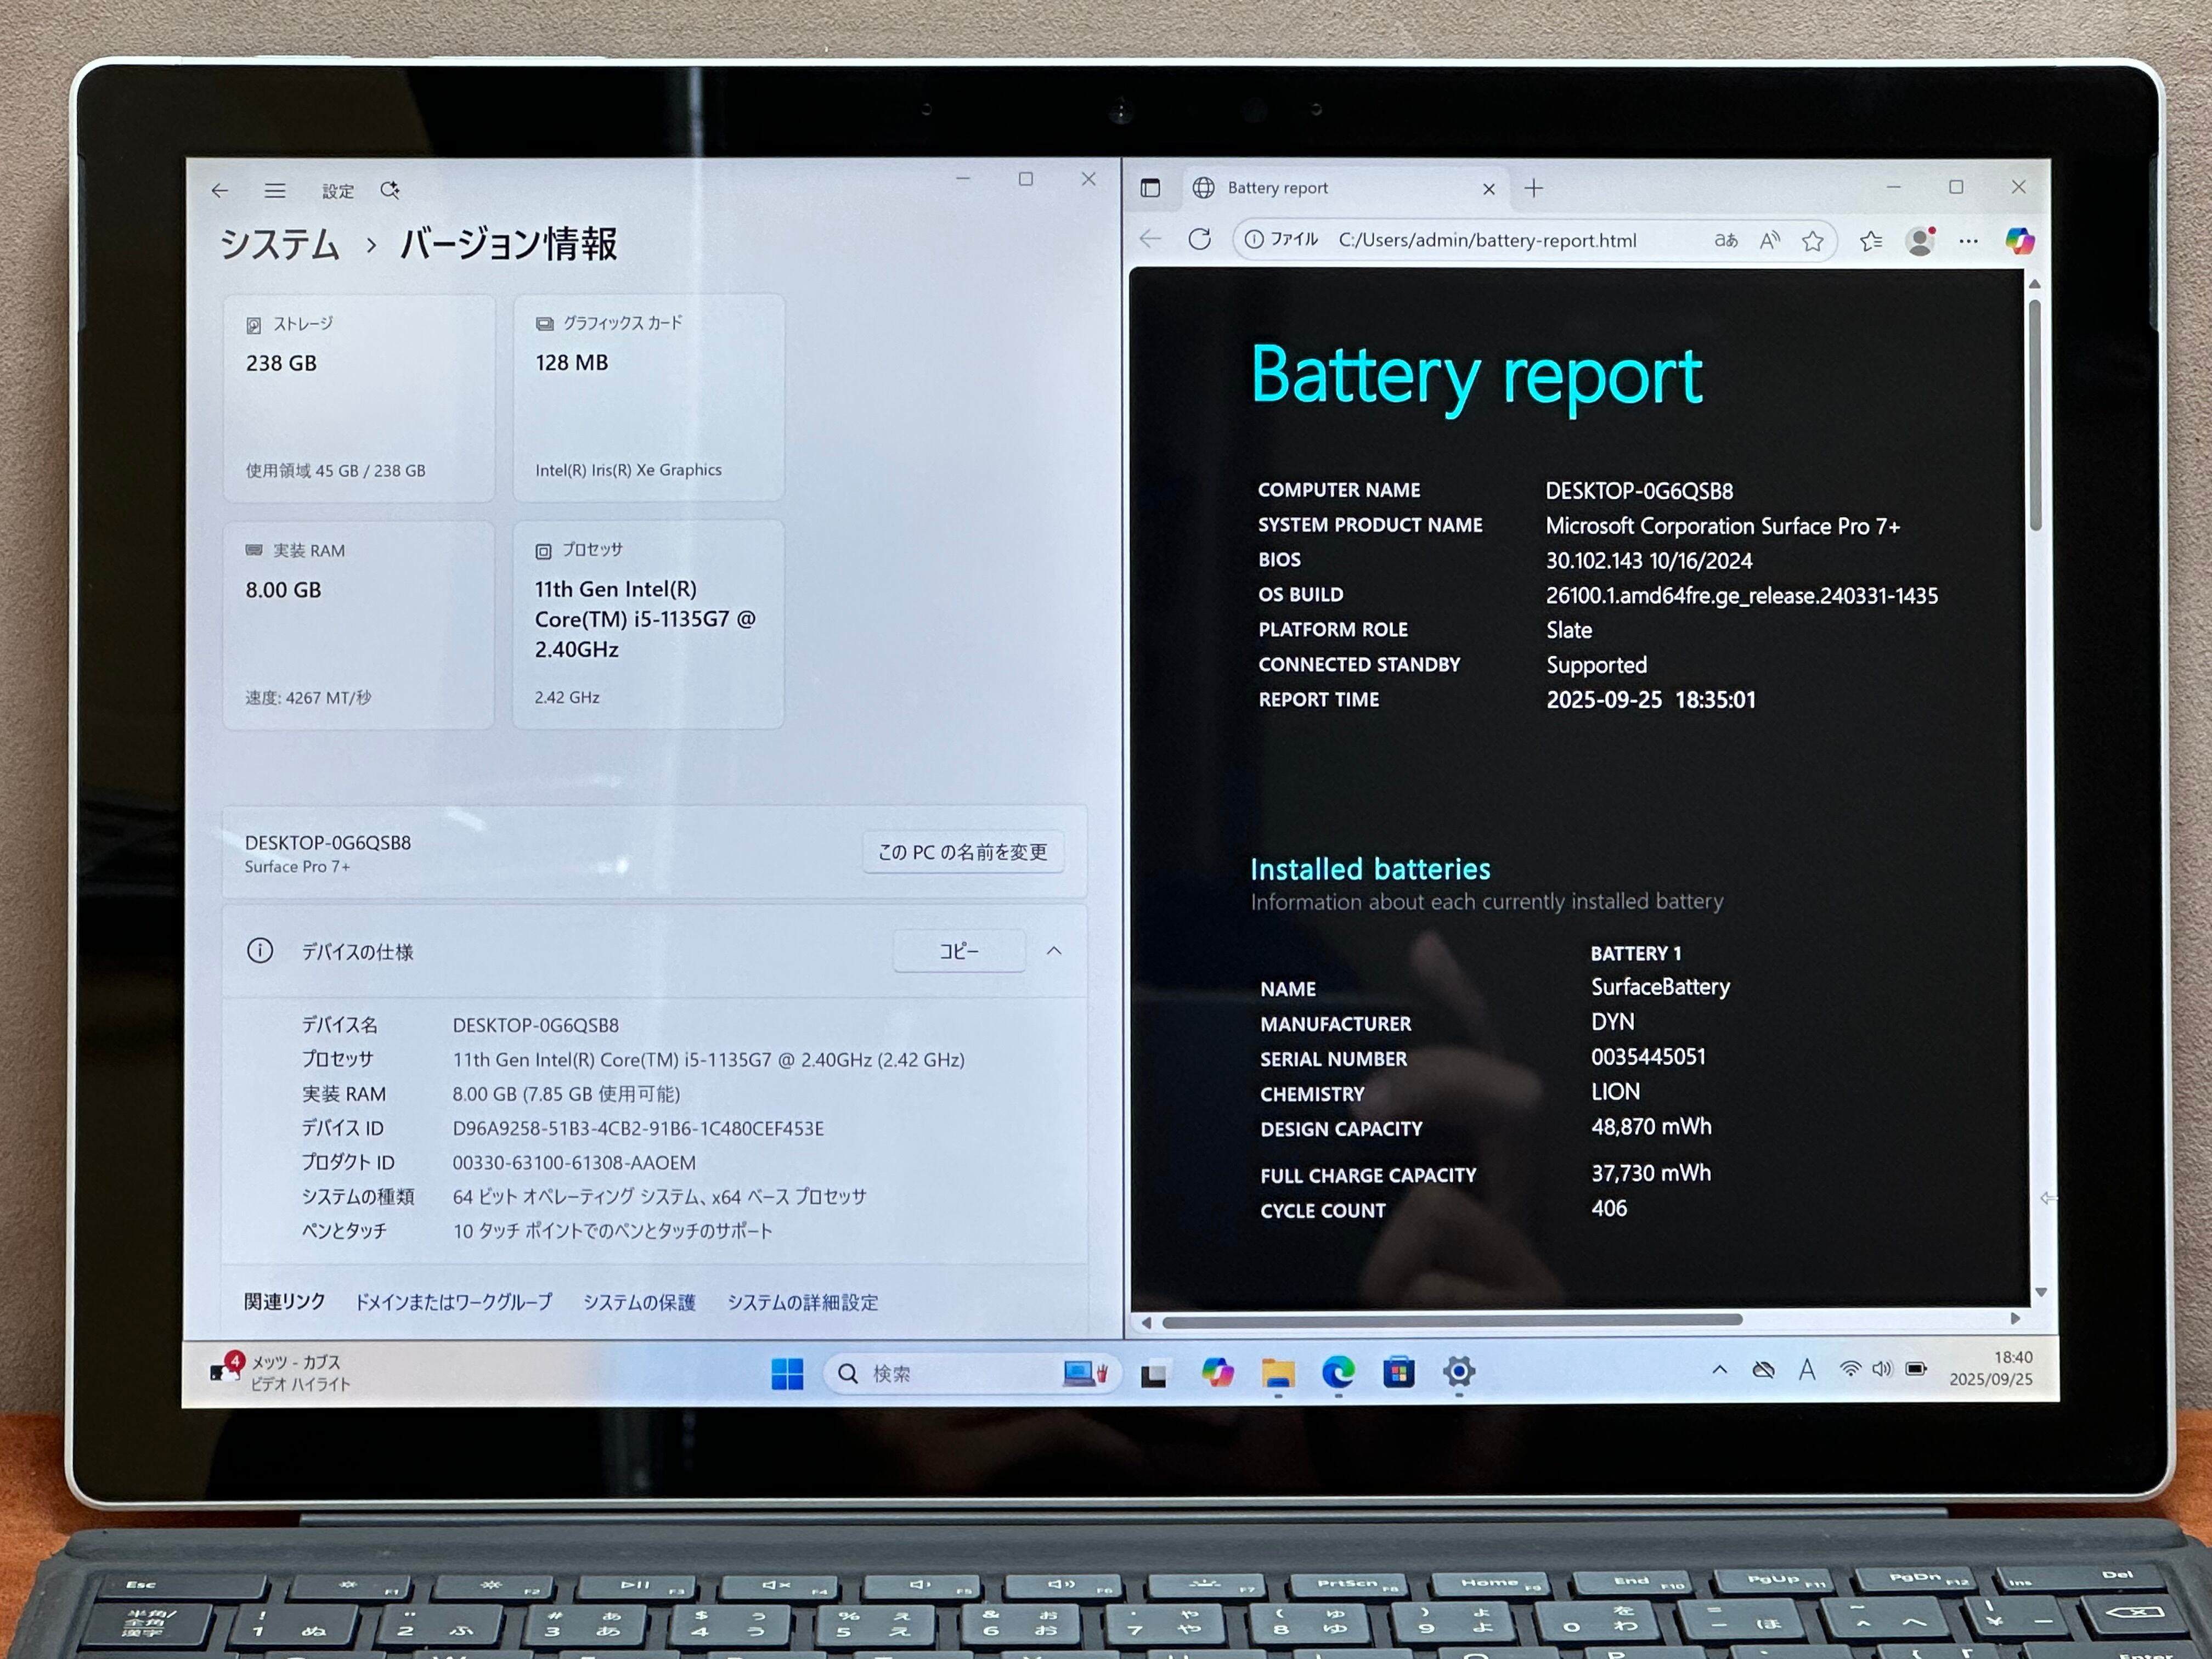
Task: Open new tab with plus button
Action: [x=1534, y=188]
